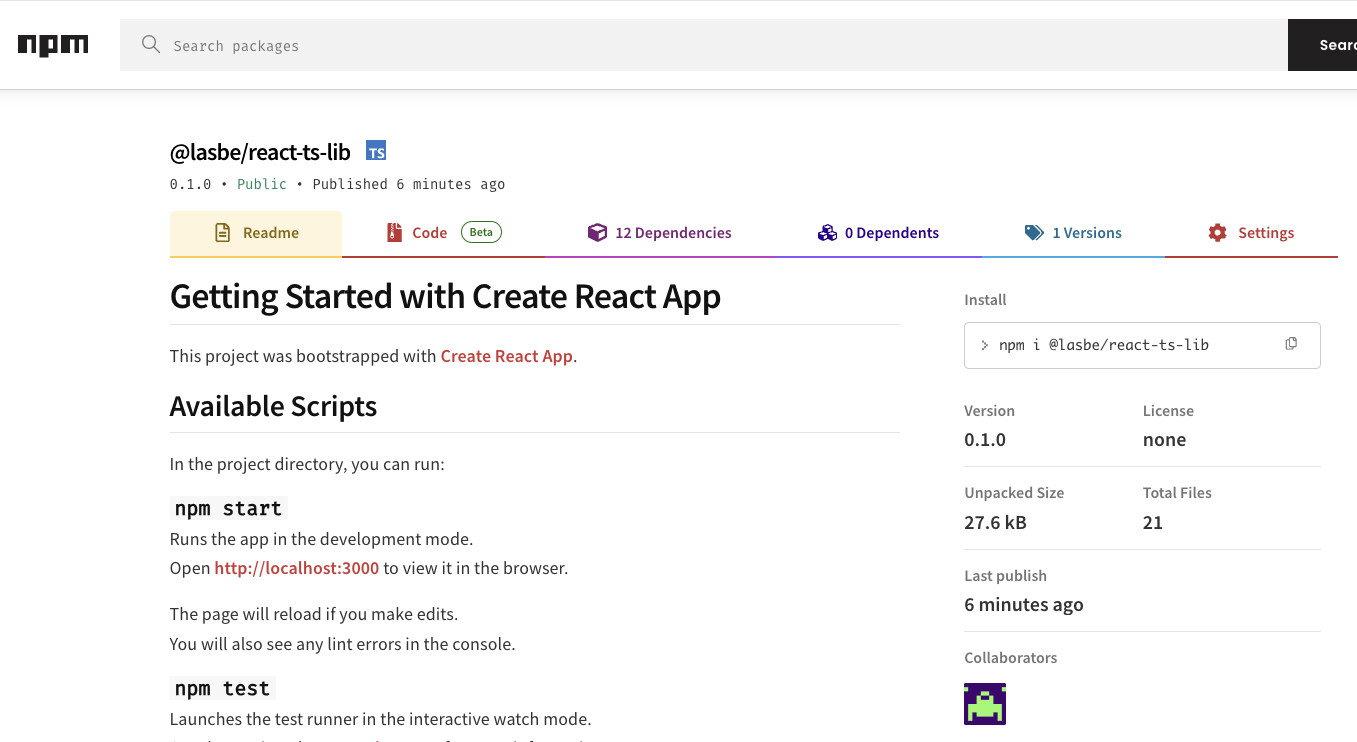The width and height of the screenshot is (1357, 742).
Task: Click the Collaborators label
Action: tap(1011, 658)
